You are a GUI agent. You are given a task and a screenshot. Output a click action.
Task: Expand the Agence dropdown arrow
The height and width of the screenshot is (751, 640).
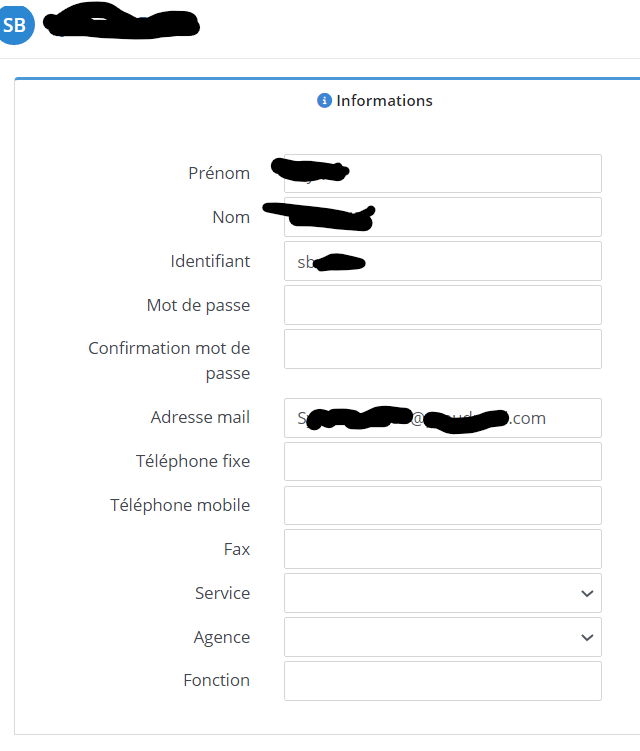coord(587,637)
